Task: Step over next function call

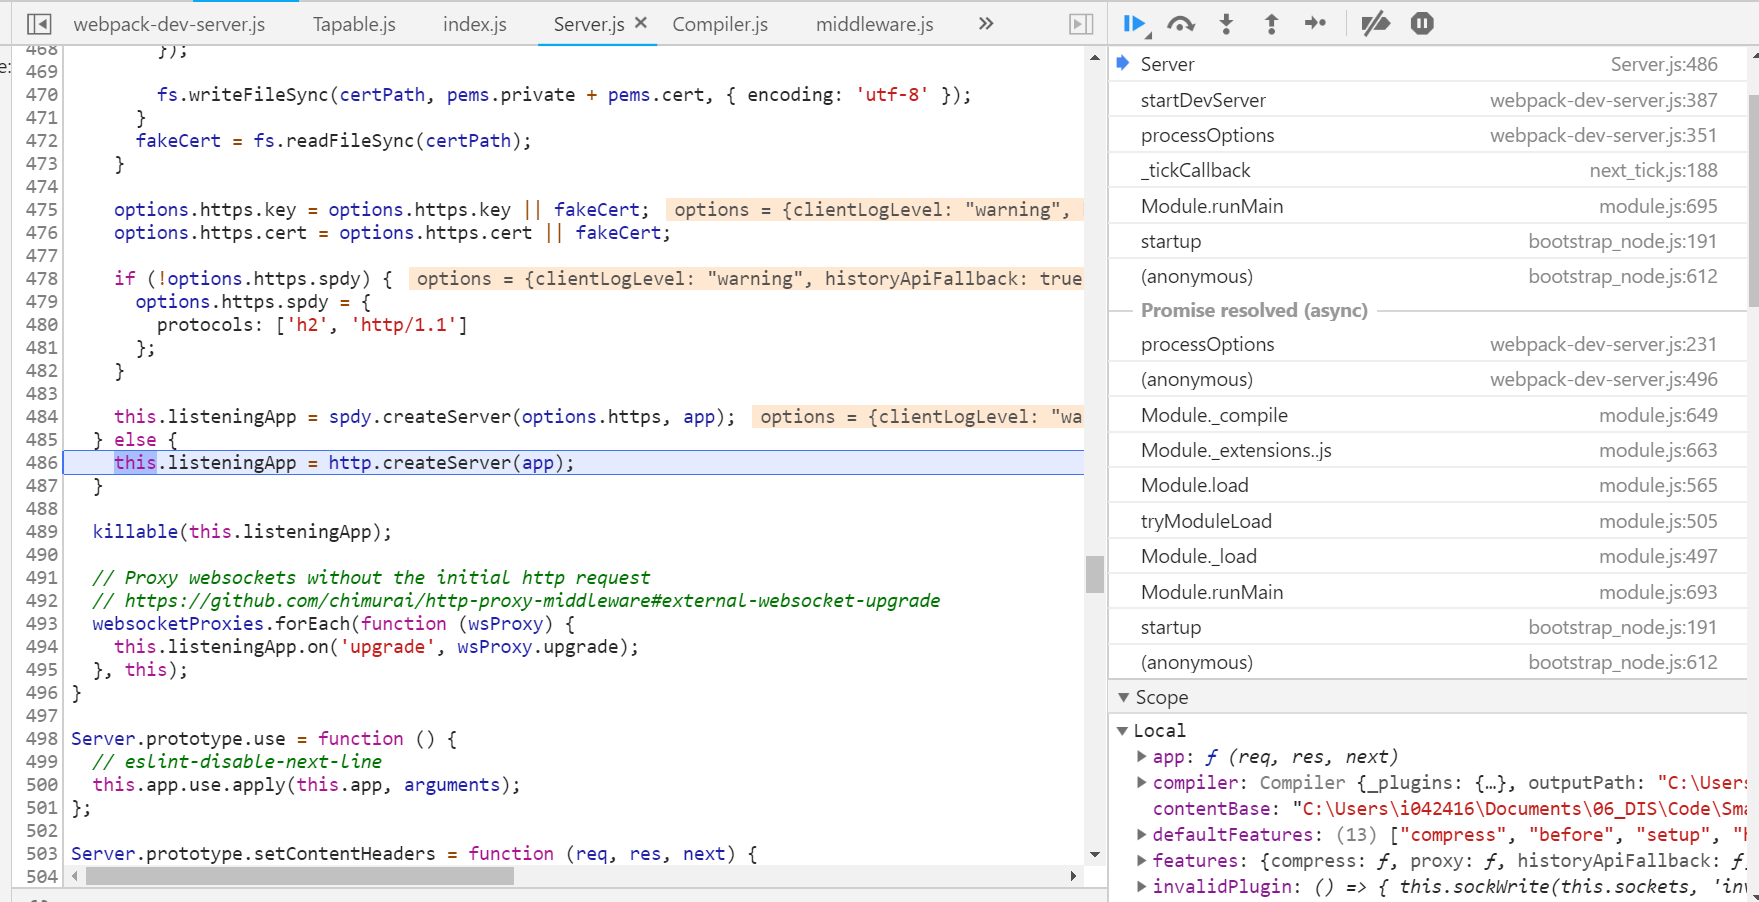Action: click(x=1181, y=24)
